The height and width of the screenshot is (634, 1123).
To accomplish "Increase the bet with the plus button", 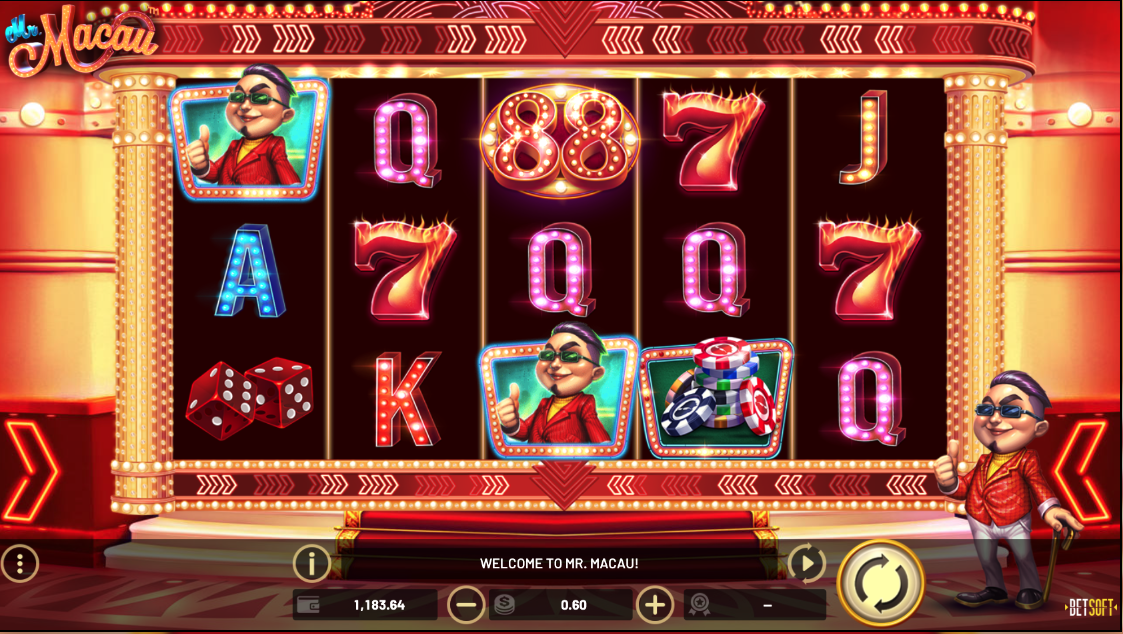I will 655,605.
